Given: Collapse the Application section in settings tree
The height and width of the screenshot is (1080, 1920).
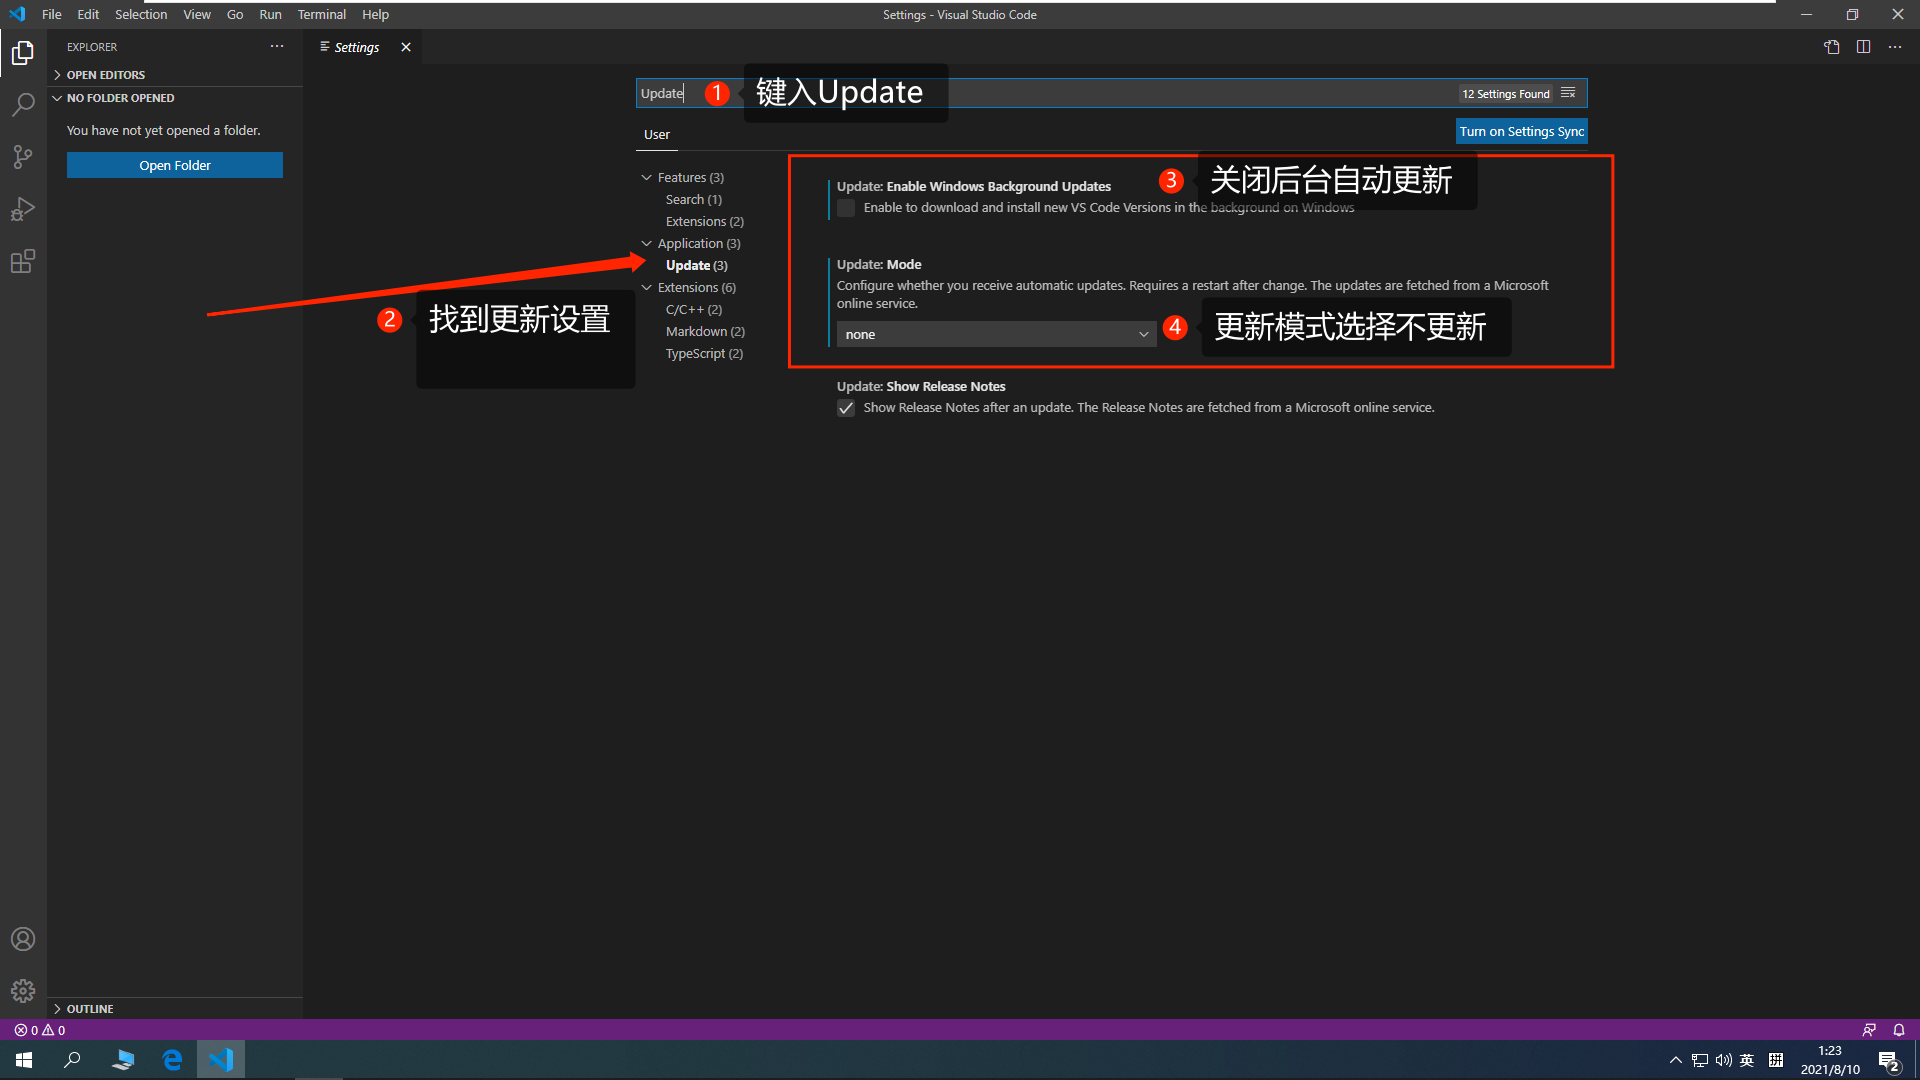Looking at the screenshot, I should pyautogui.click(x=647, y=242).
